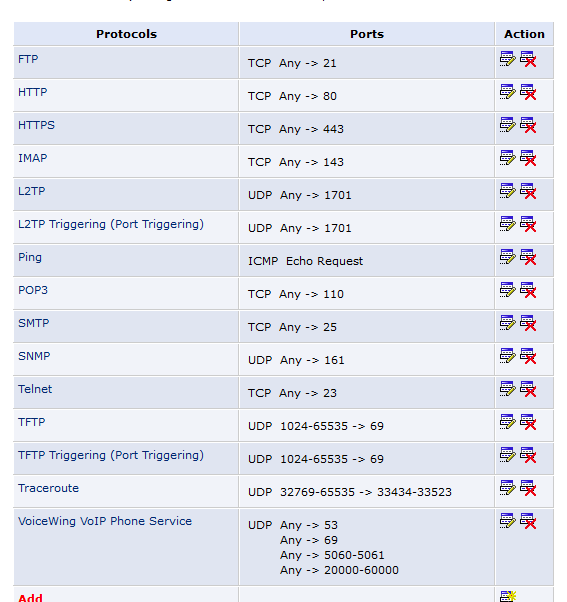Open the Traceroute protocol link
The height and width of the screenshot is (602, 567).
pos(48,488)
